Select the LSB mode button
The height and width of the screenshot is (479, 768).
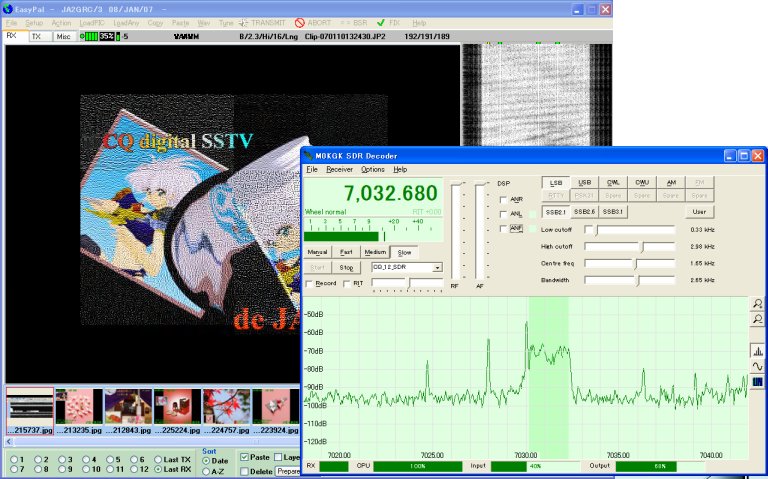click(x=555, y=183)
